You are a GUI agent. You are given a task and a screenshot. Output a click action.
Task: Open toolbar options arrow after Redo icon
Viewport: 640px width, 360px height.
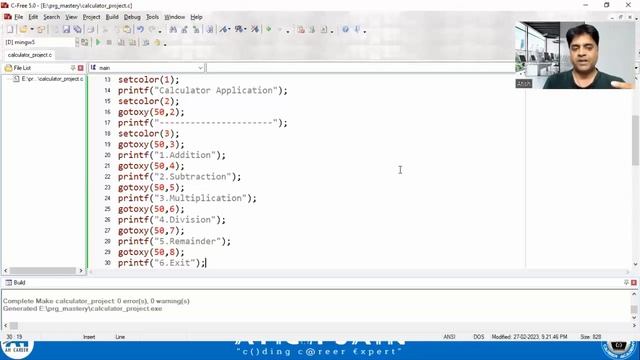coord(160,31)
